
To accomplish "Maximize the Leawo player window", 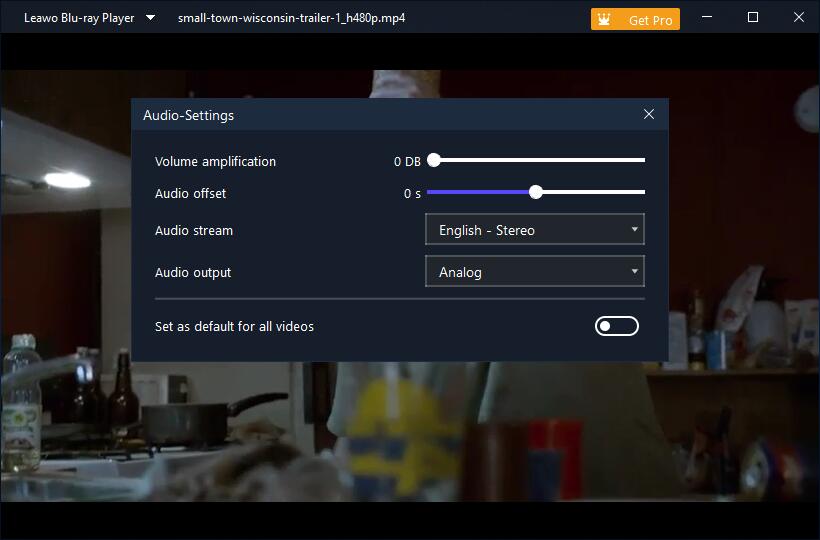I will click(x=753, y=18).
